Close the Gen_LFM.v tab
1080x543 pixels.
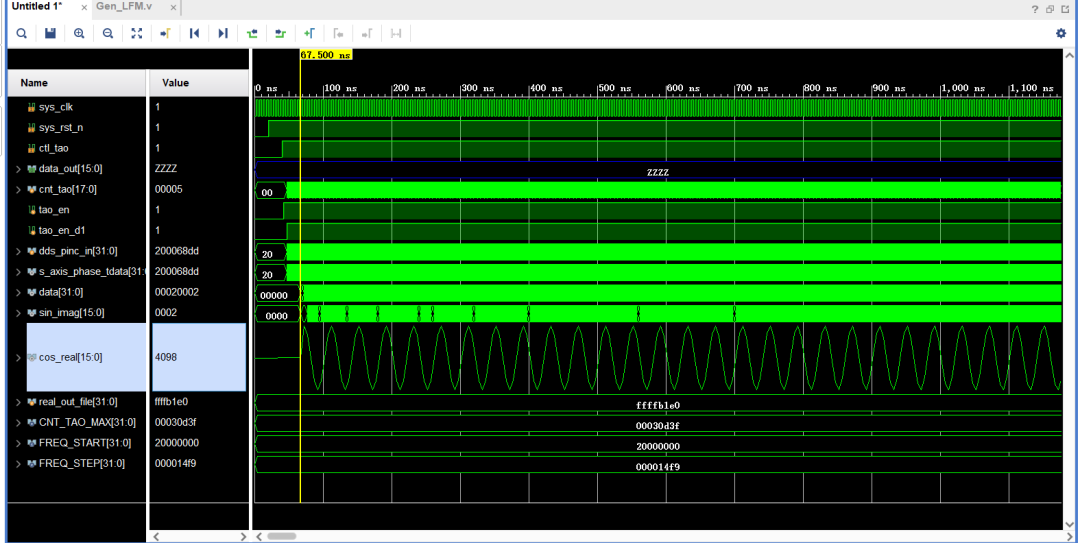[x=173, y=8]
